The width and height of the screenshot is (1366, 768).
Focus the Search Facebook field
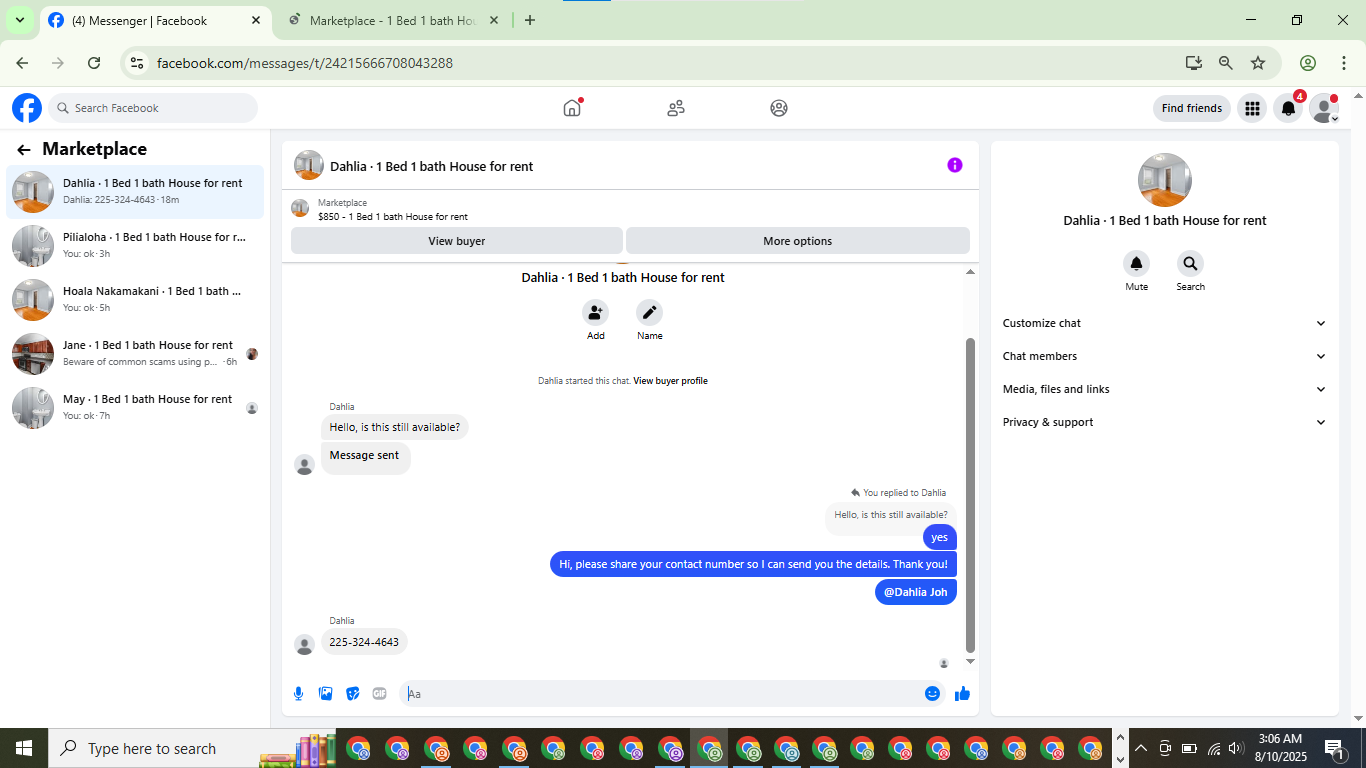[153, 108]
